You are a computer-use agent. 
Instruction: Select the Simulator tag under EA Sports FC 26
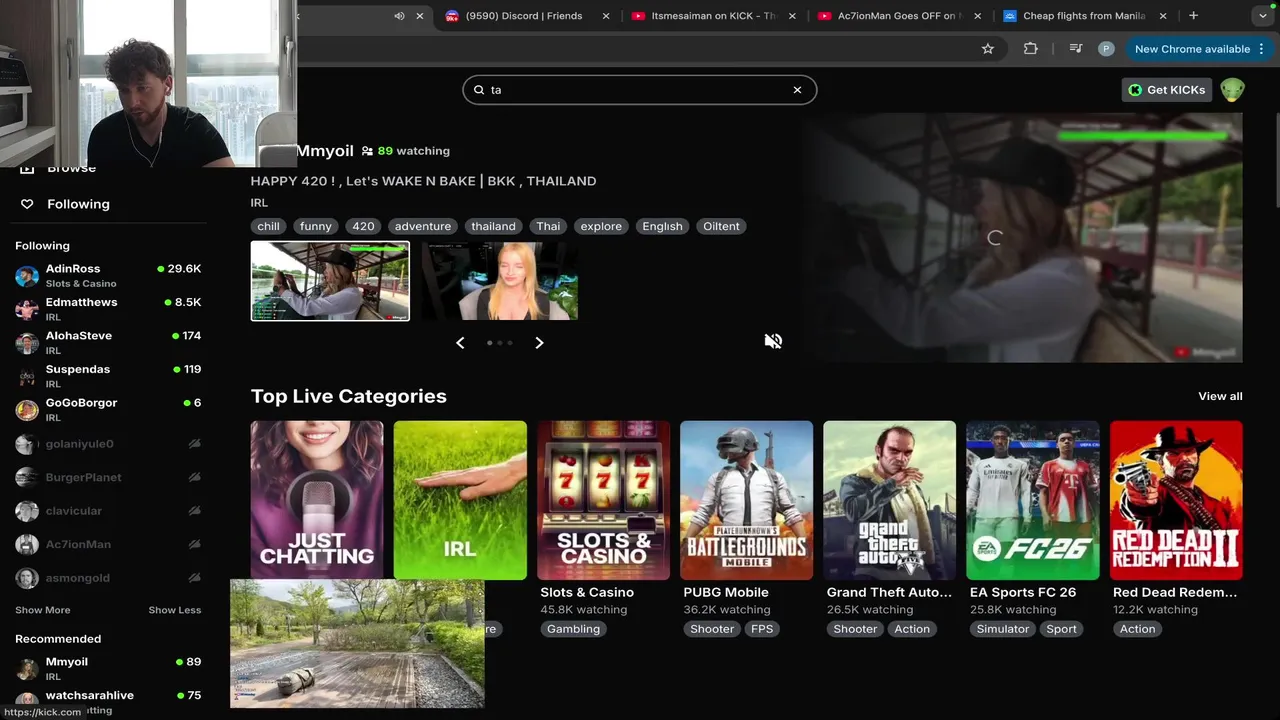tap(1003, 629)
